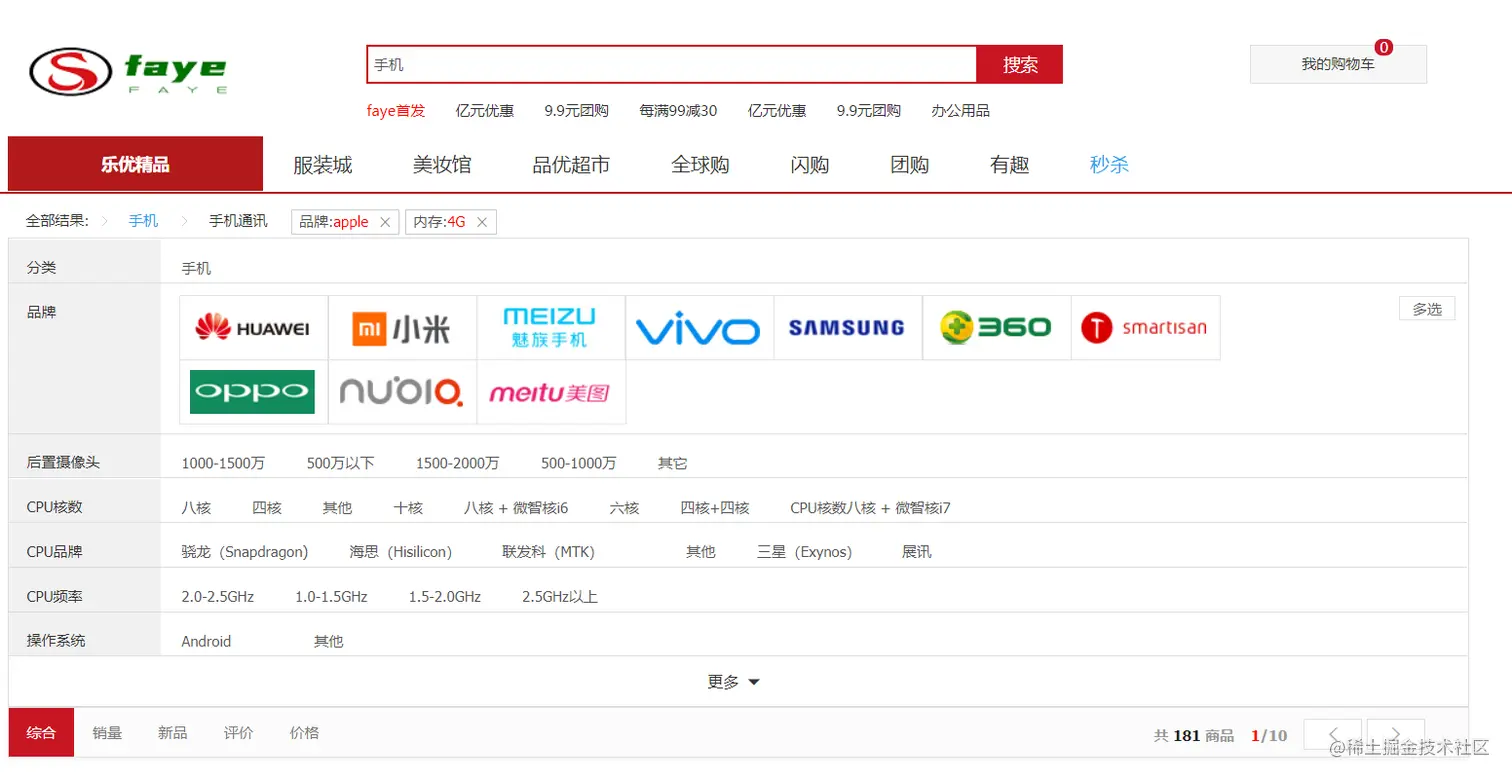Choose 八核 + 微智核i6 option
Viewport: 1512px width, 780px height.
[x=516, y=508]
